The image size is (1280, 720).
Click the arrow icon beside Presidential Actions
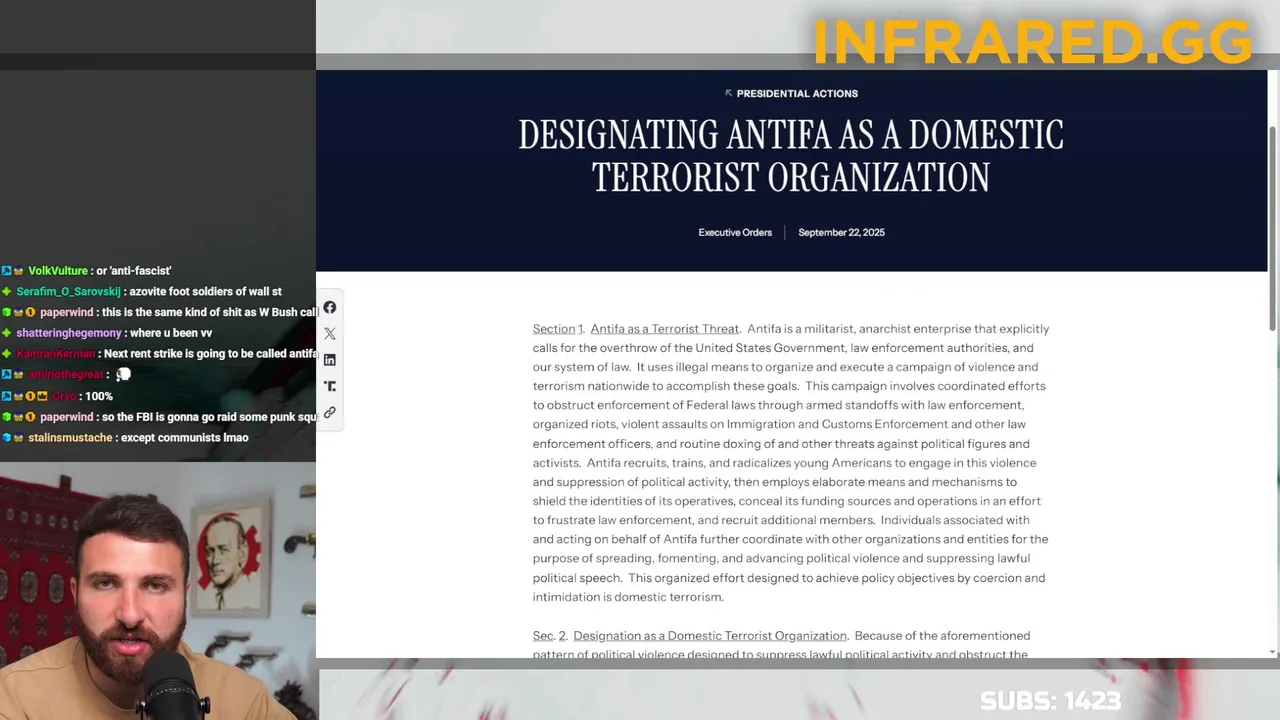pyautogui.click(x=728, y=93)
